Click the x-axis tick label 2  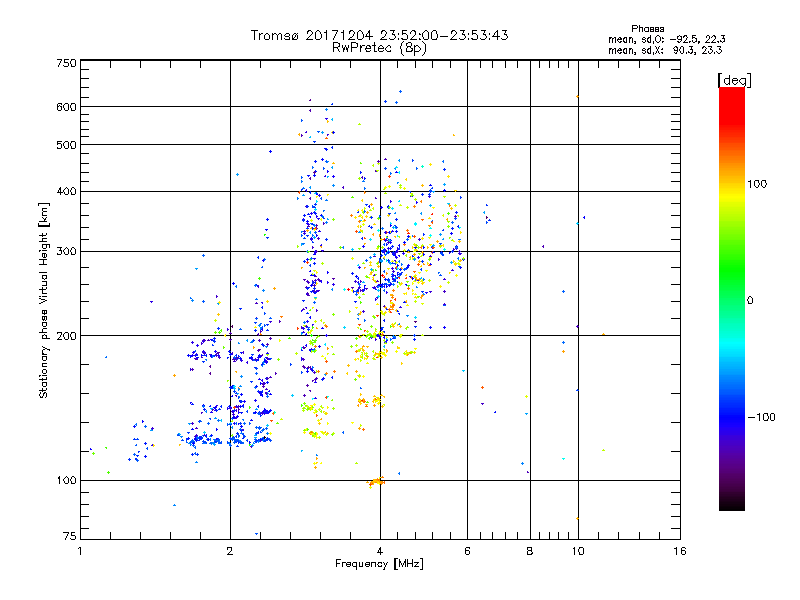pyautogui.click(x=230, y=551)
